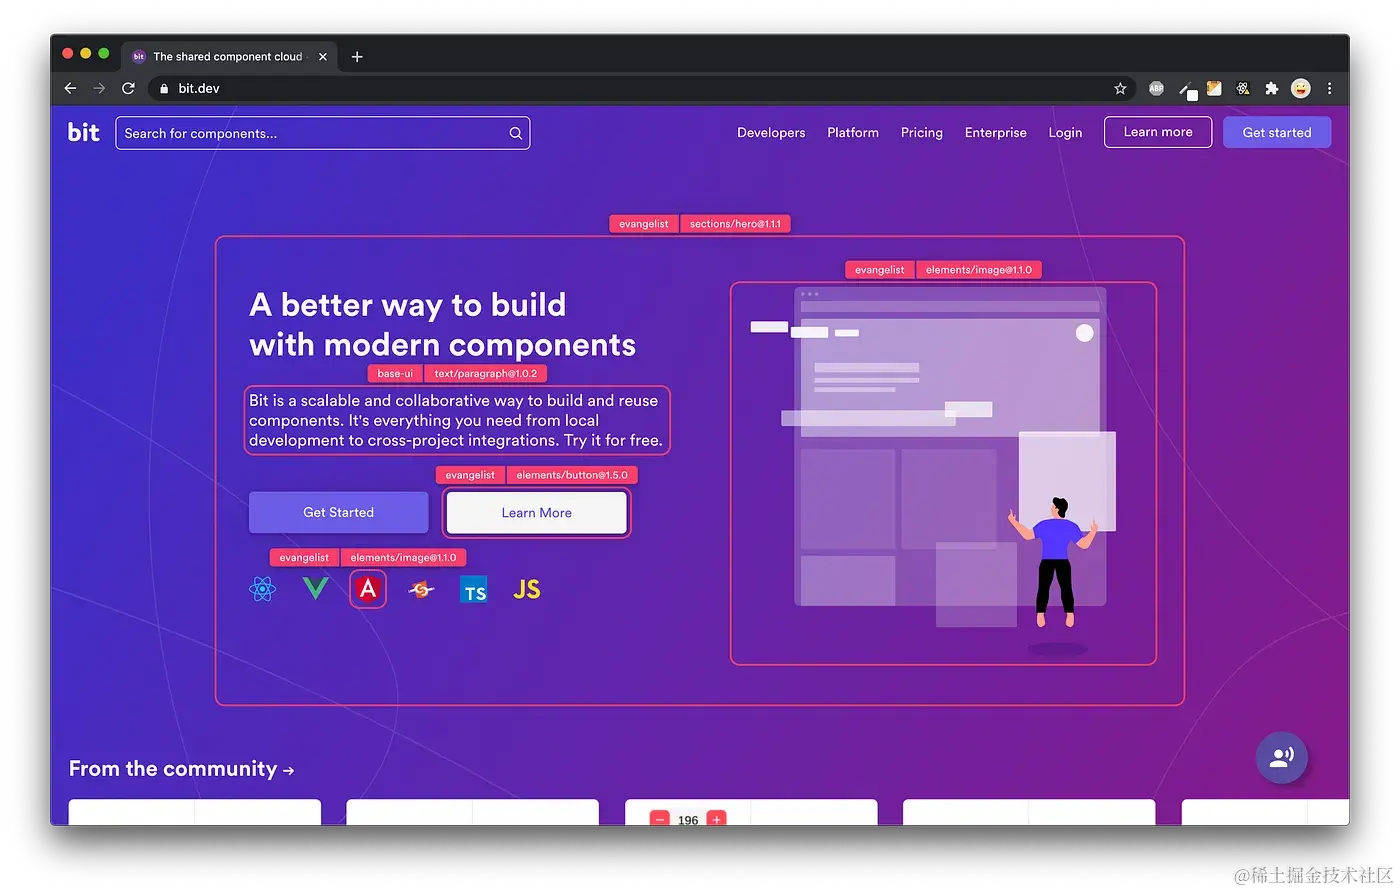Open React Developer Tools extension icon
The width and height of the screenshot is (1400, 892).
click(x=1243, y=88)
